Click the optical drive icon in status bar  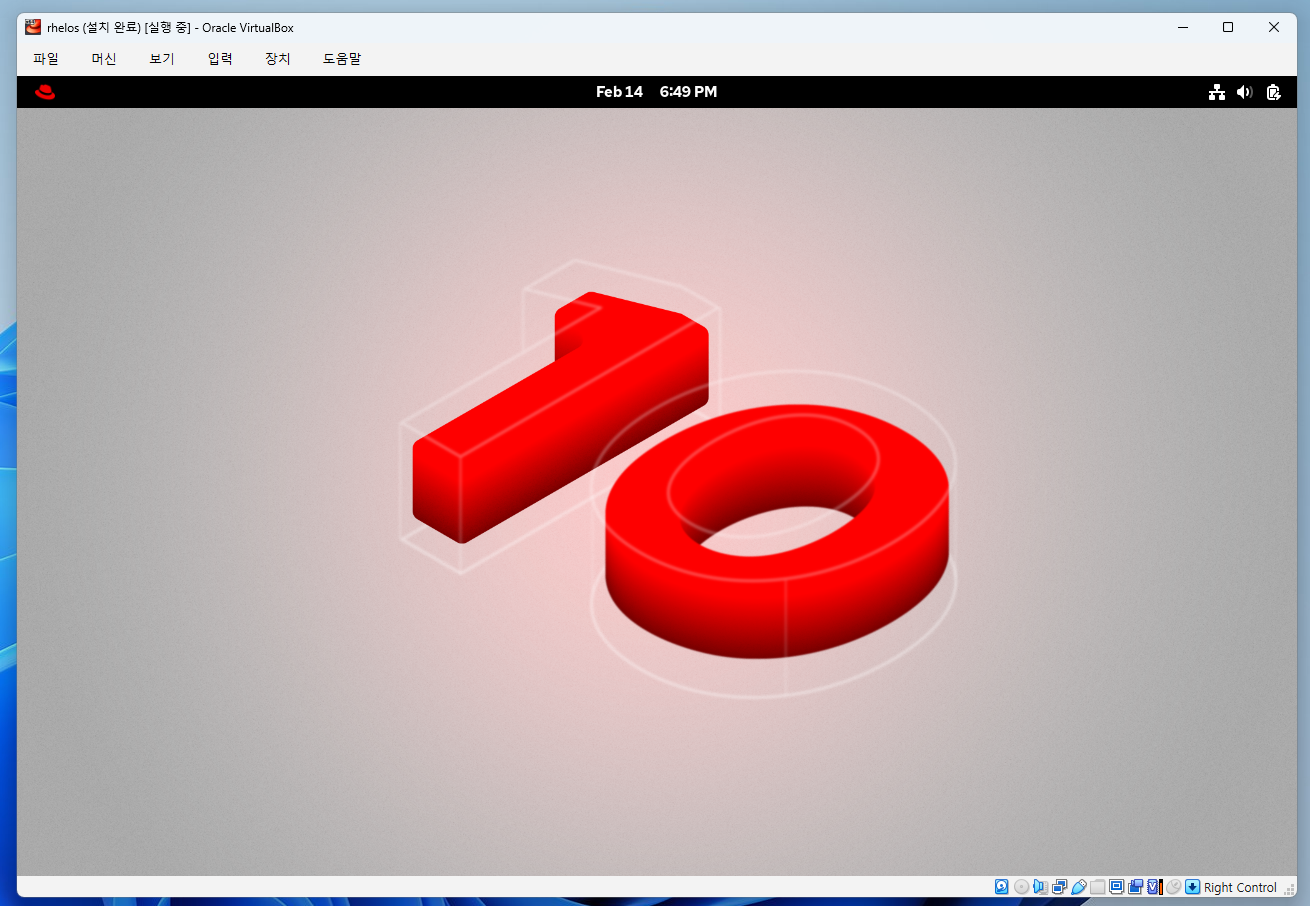tap(1021, 887)
